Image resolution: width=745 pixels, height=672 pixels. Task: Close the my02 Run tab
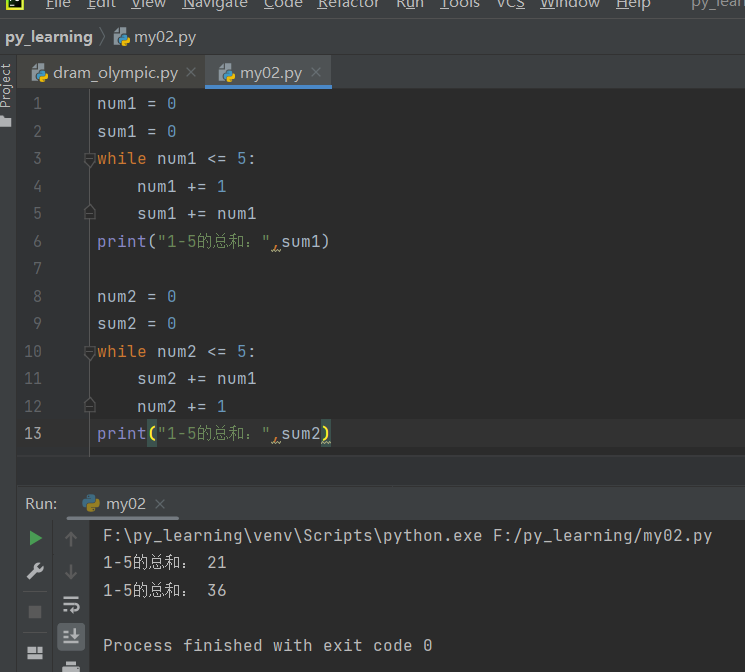[x=160, y=504]
